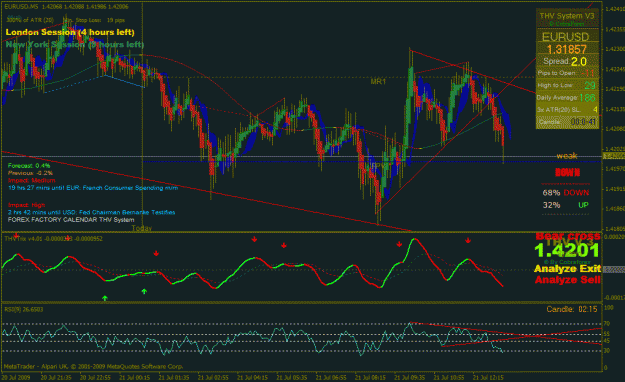
Task: Click the '21 Jul 12:15' time axis label
Action: [488, 377]
